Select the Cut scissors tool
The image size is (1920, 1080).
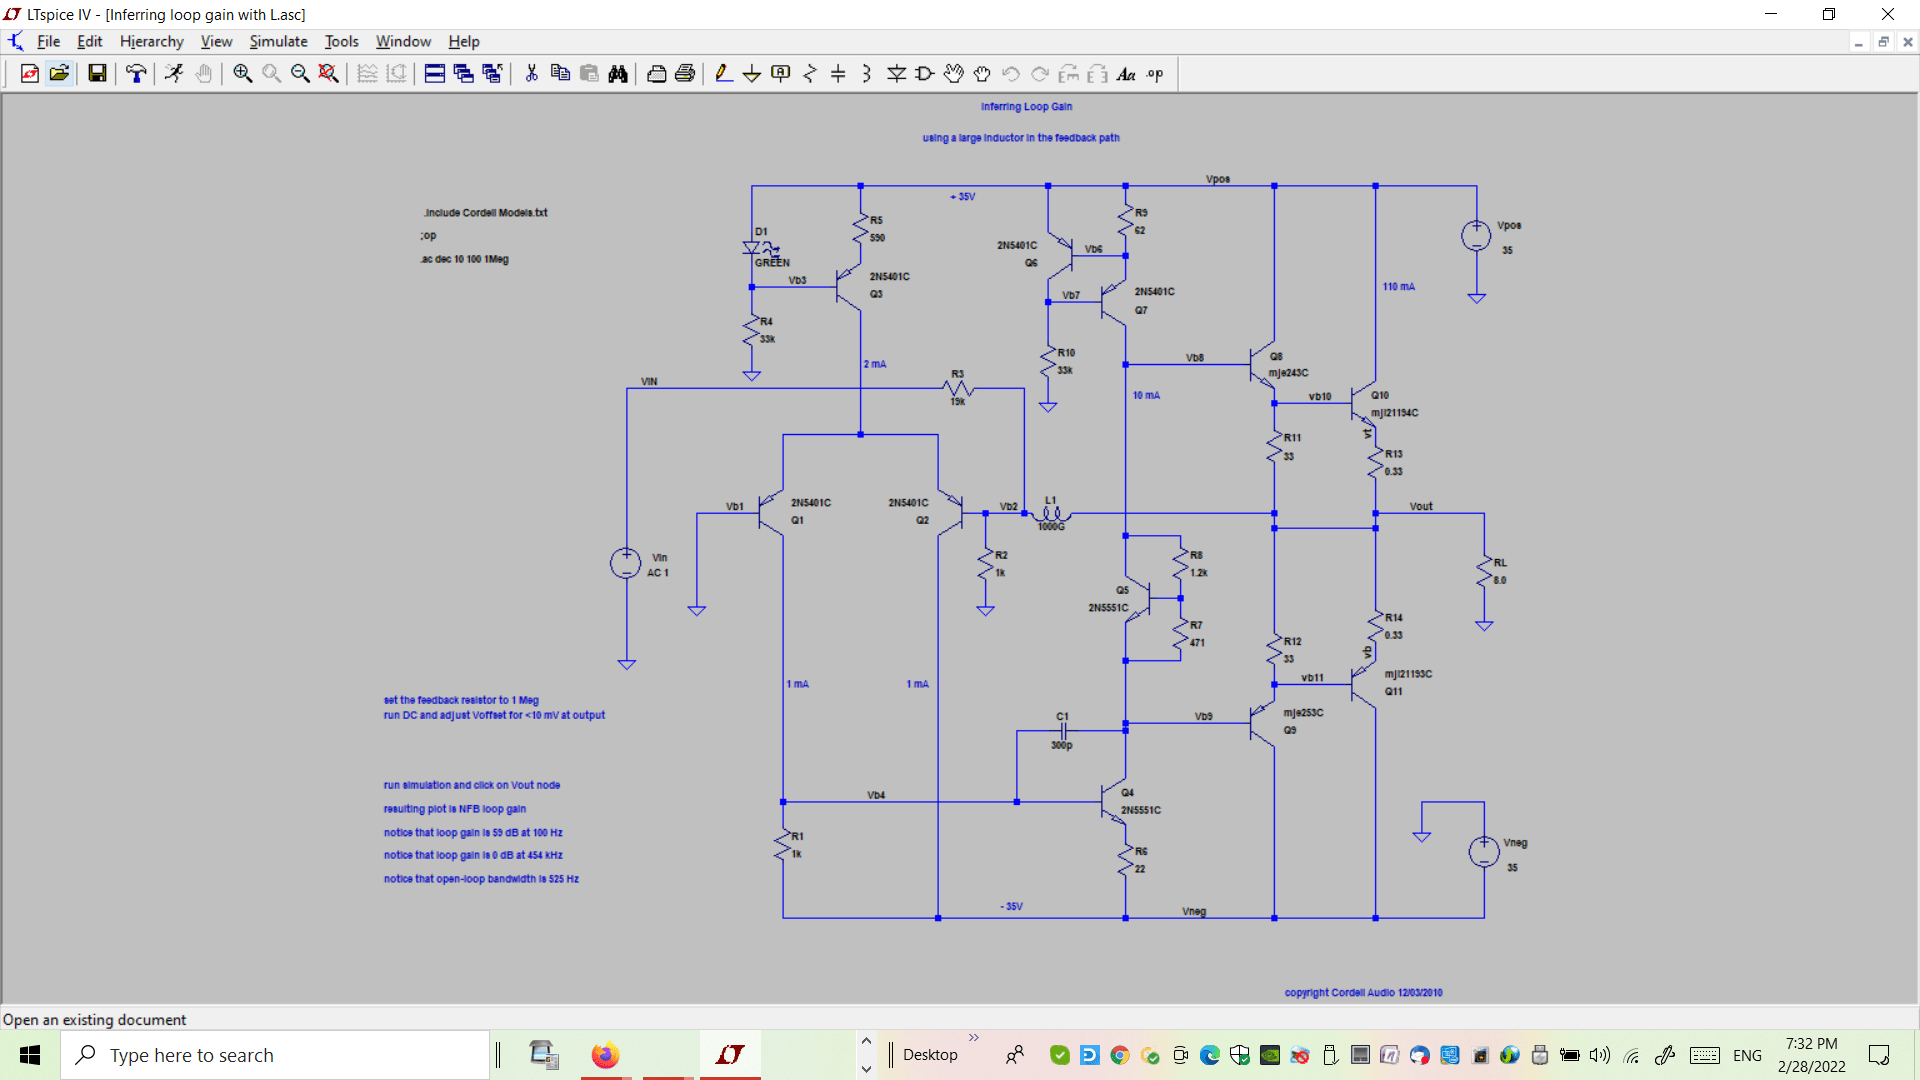tap(531, 74)
